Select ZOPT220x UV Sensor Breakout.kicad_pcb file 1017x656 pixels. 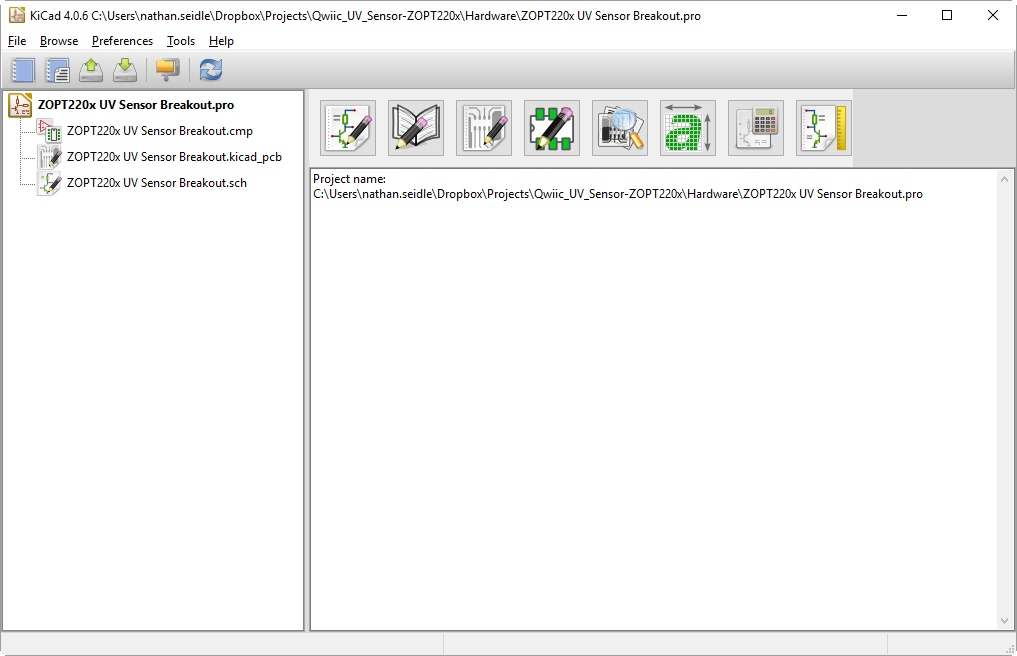click(x=174, y=157)
